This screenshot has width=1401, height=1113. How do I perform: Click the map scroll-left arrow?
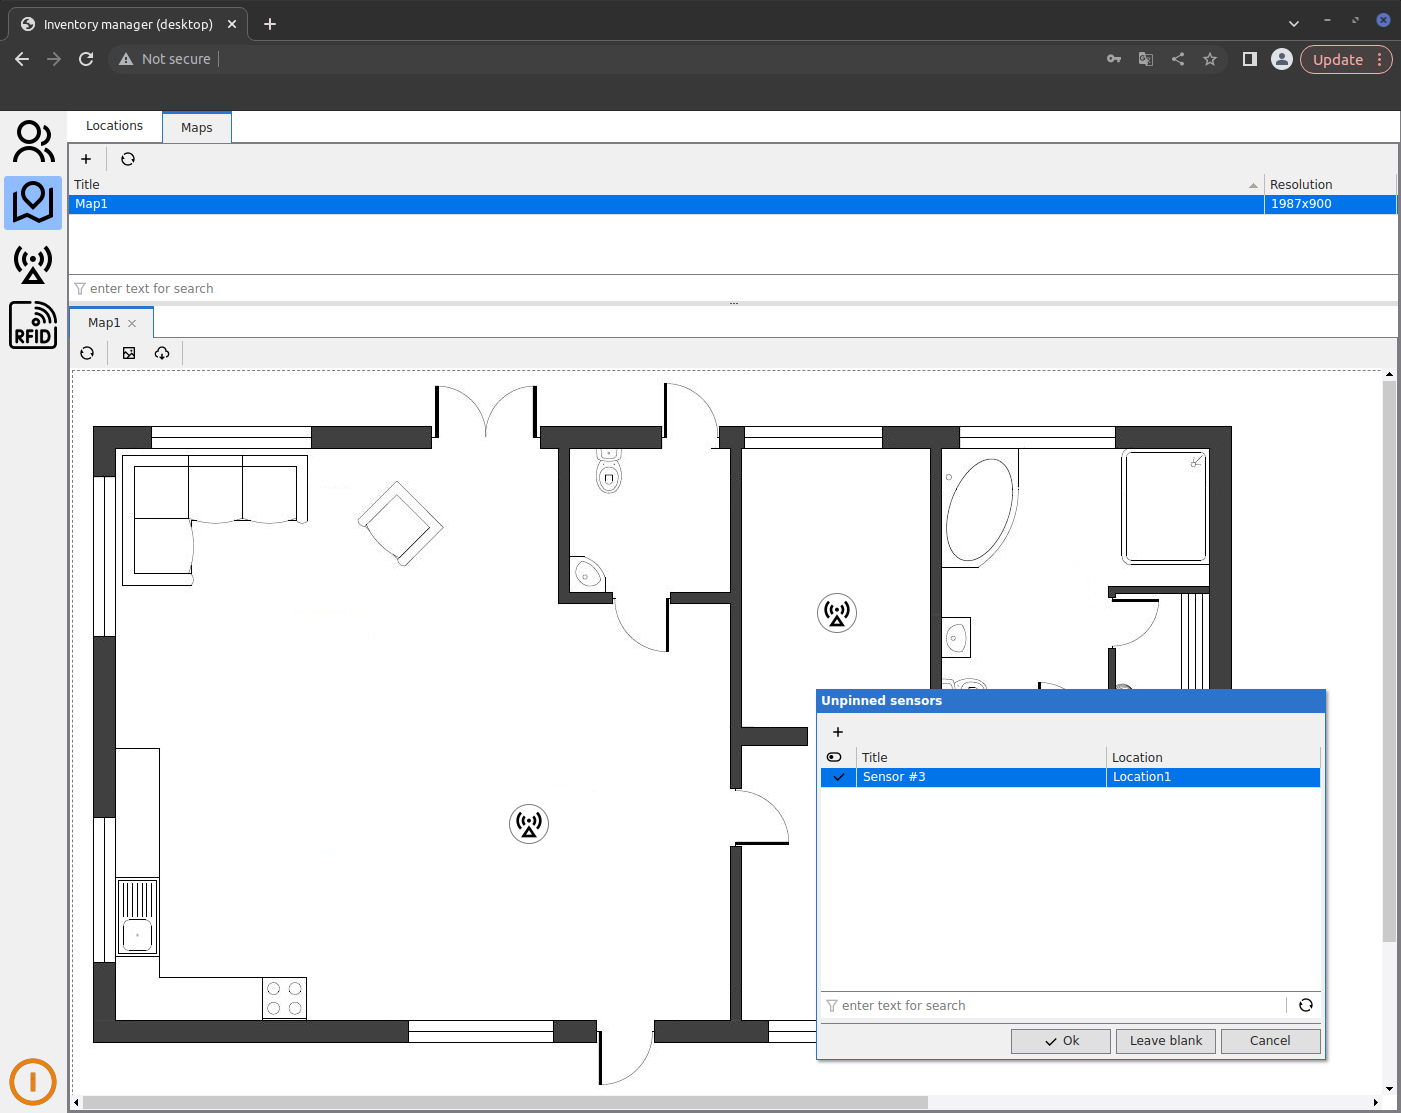click(x=77, y=1102)
